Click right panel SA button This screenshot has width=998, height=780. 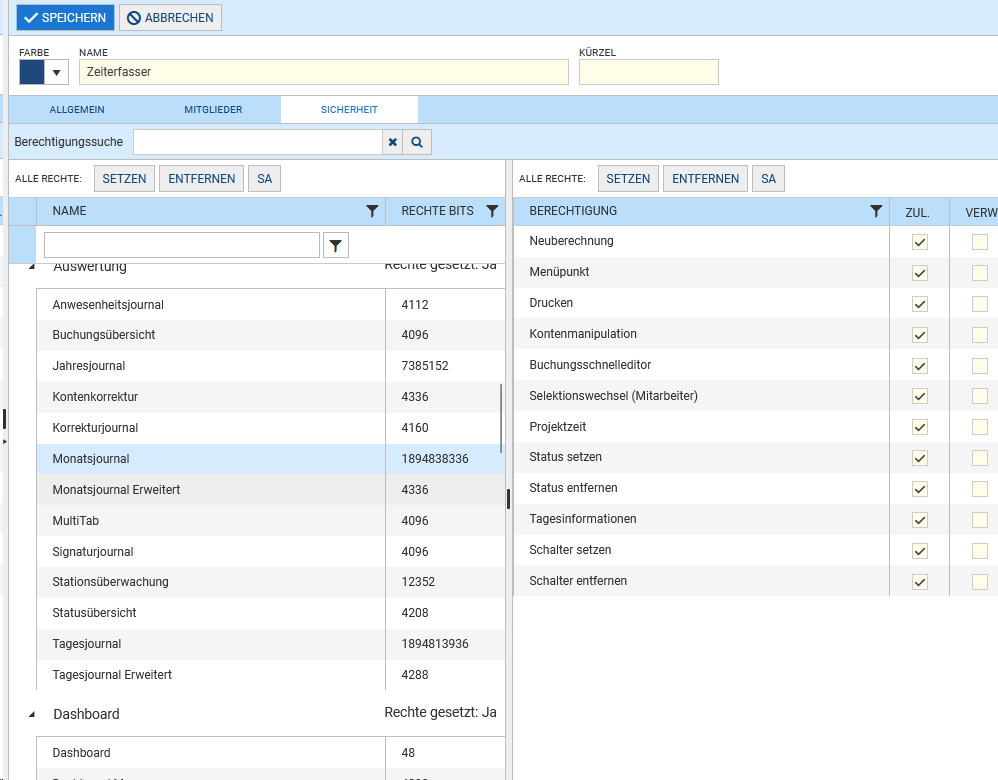768,179
